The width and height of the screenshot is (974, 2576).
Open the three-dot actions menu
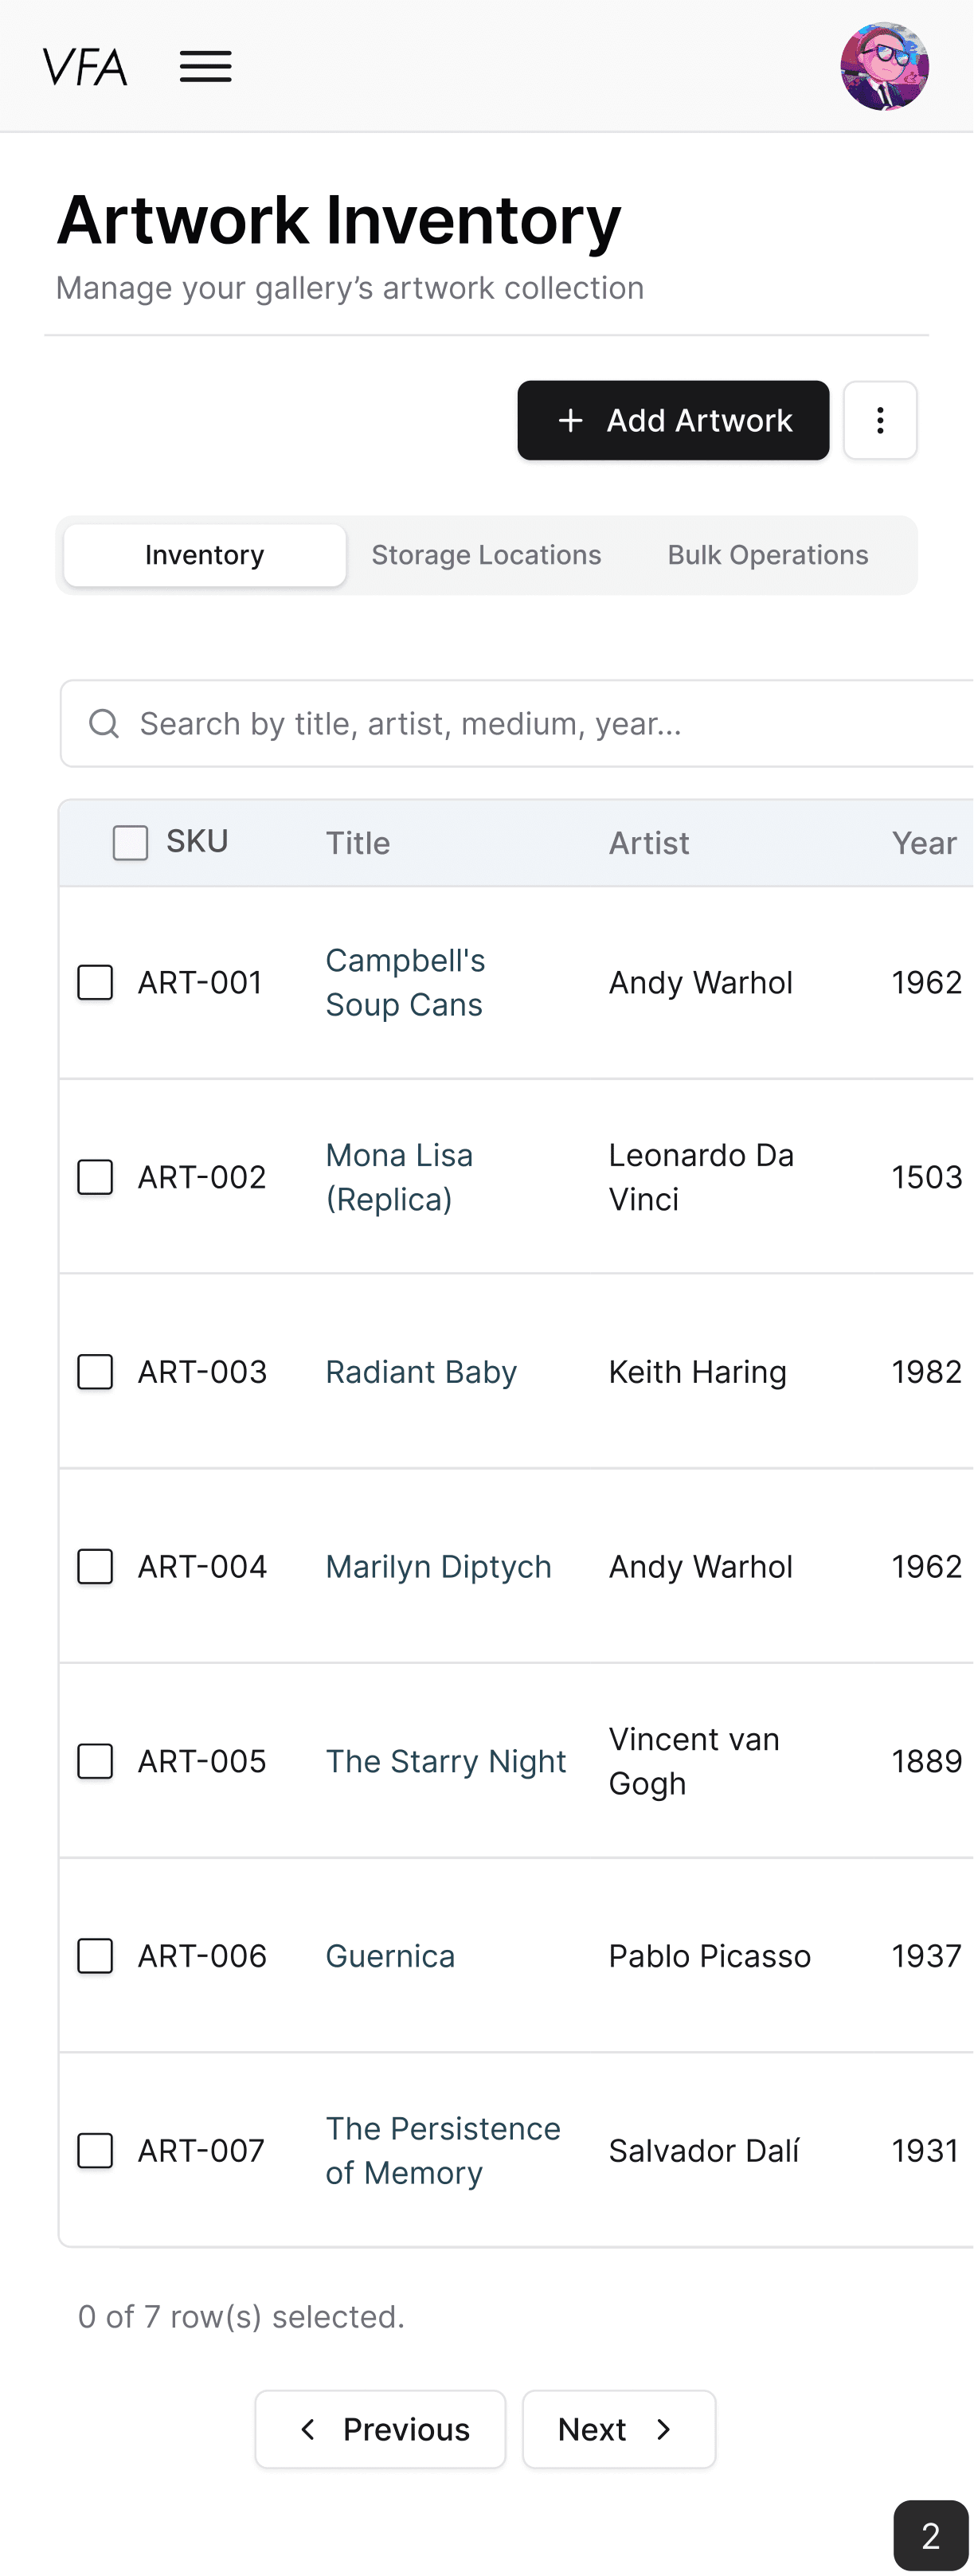[x=880, y=420]
